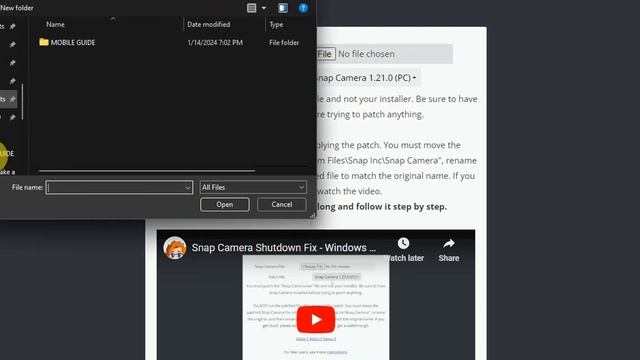Click the Open button
The image size is (640, 360).
tap(224, 204)
